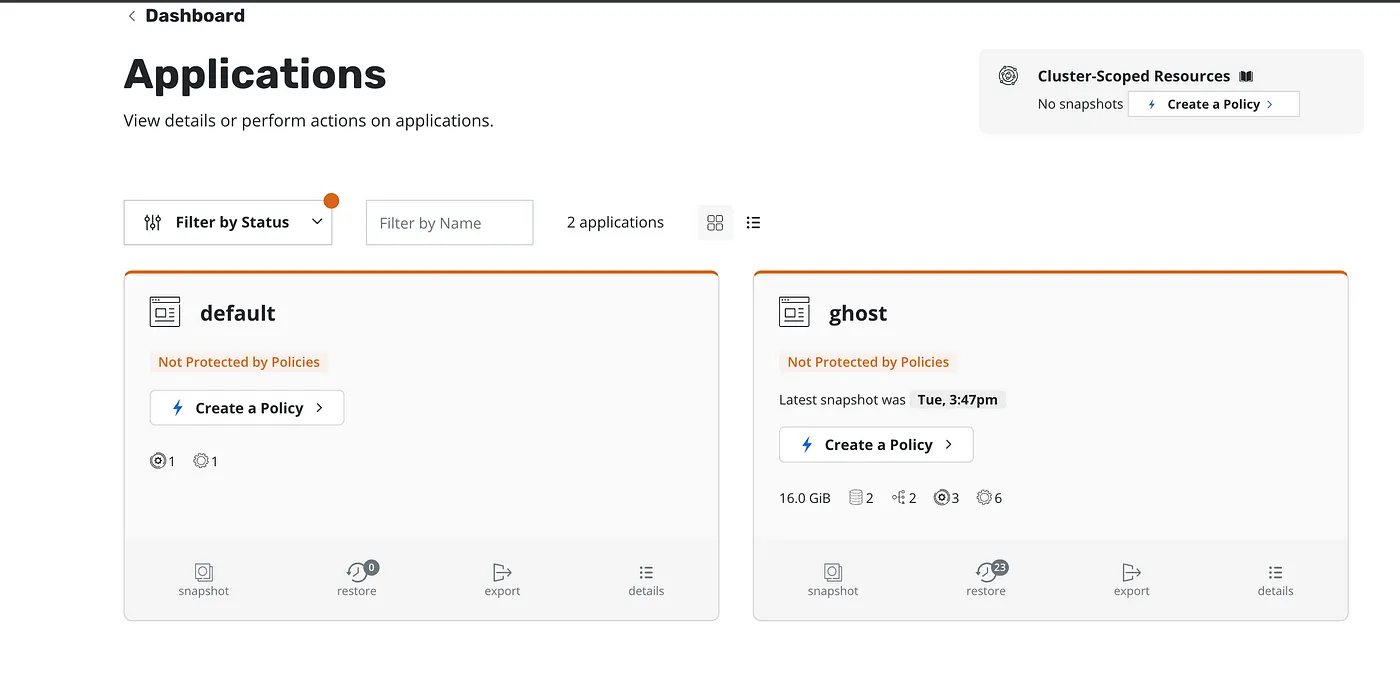Open details of default application
The width and height of the screenshot is (1400, 699).
(x=646, y=573)
